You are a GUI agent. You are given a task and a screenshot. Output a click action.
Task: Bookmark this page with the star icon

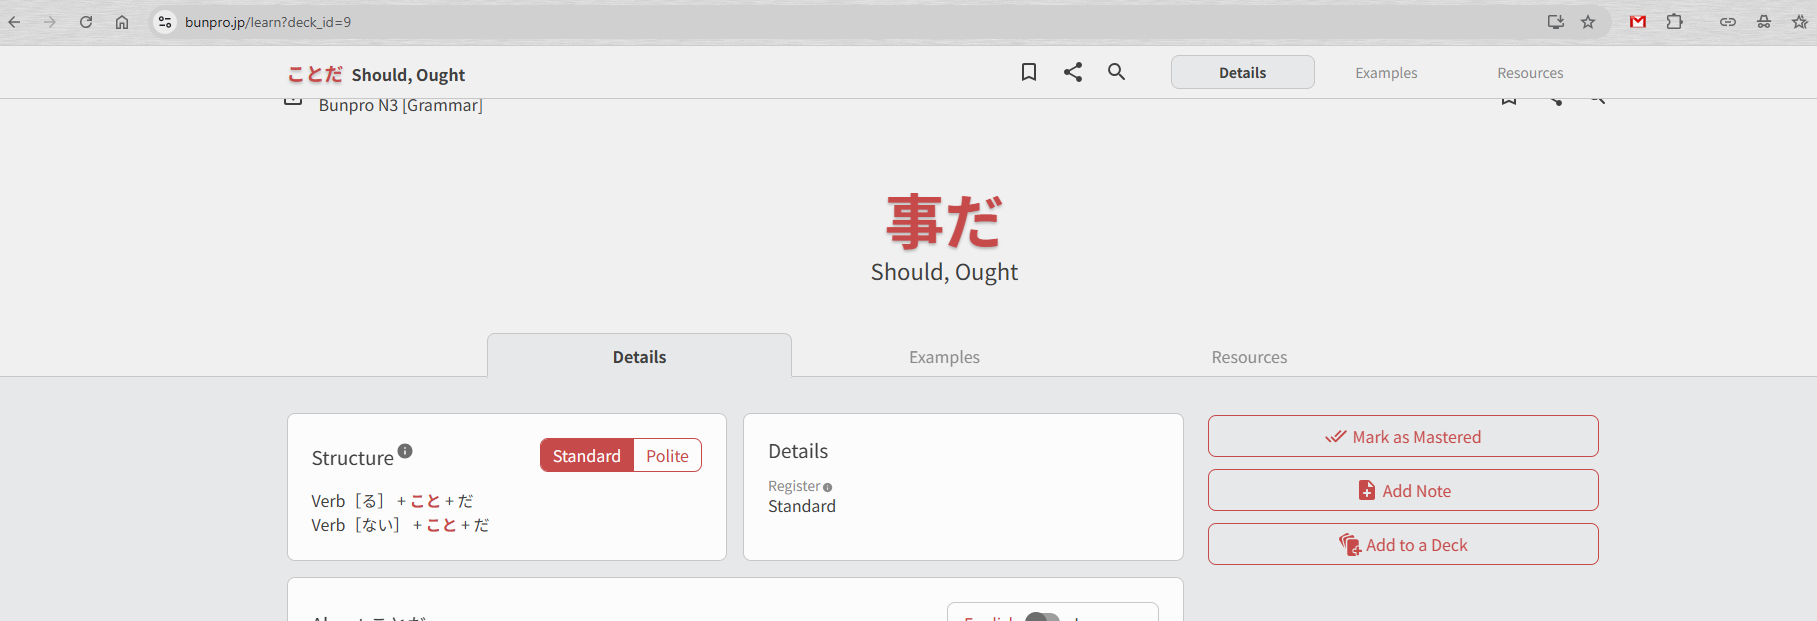[x=1588, y=22]
